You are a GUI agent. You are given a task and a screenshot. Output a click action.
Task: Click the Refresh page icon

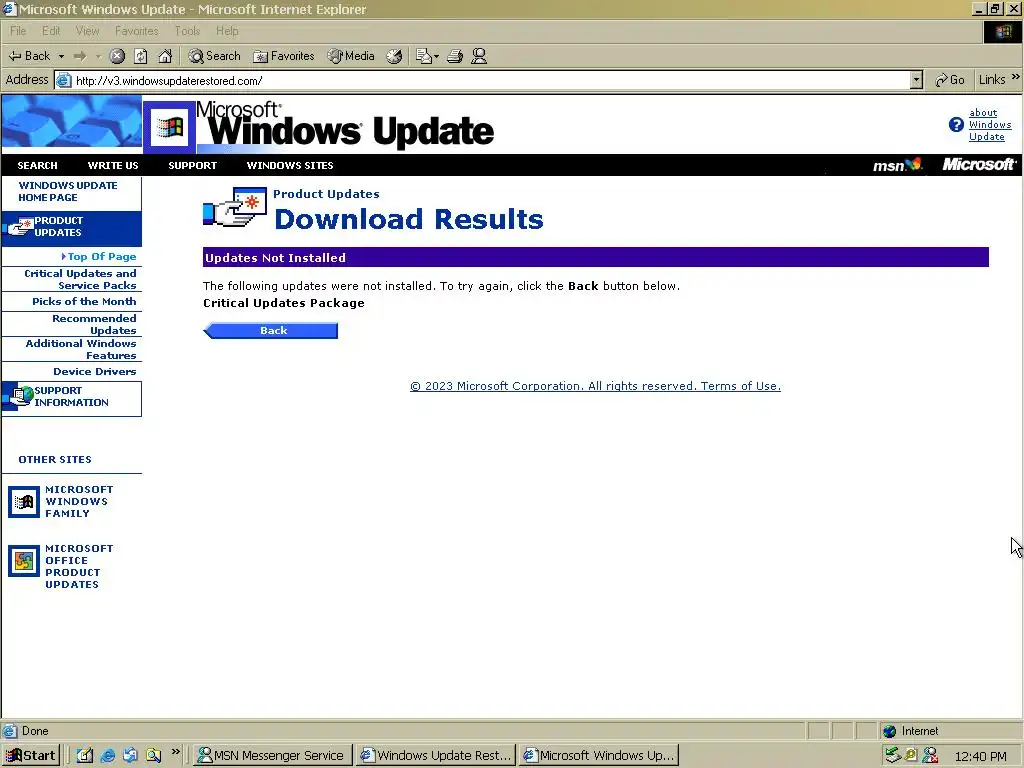coord(141,56)
